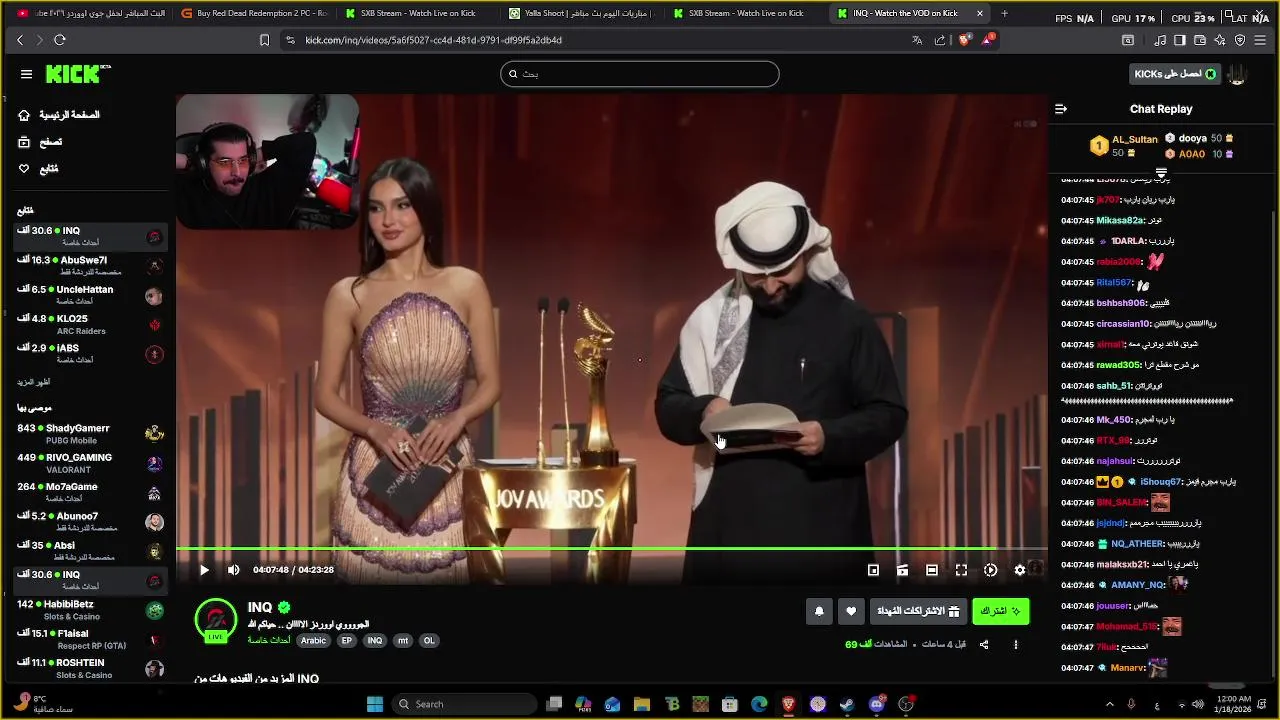Open a new browser tab
Image resolution: width=1280 pixels, height=720 pixels.
[x=1004, y=13]
